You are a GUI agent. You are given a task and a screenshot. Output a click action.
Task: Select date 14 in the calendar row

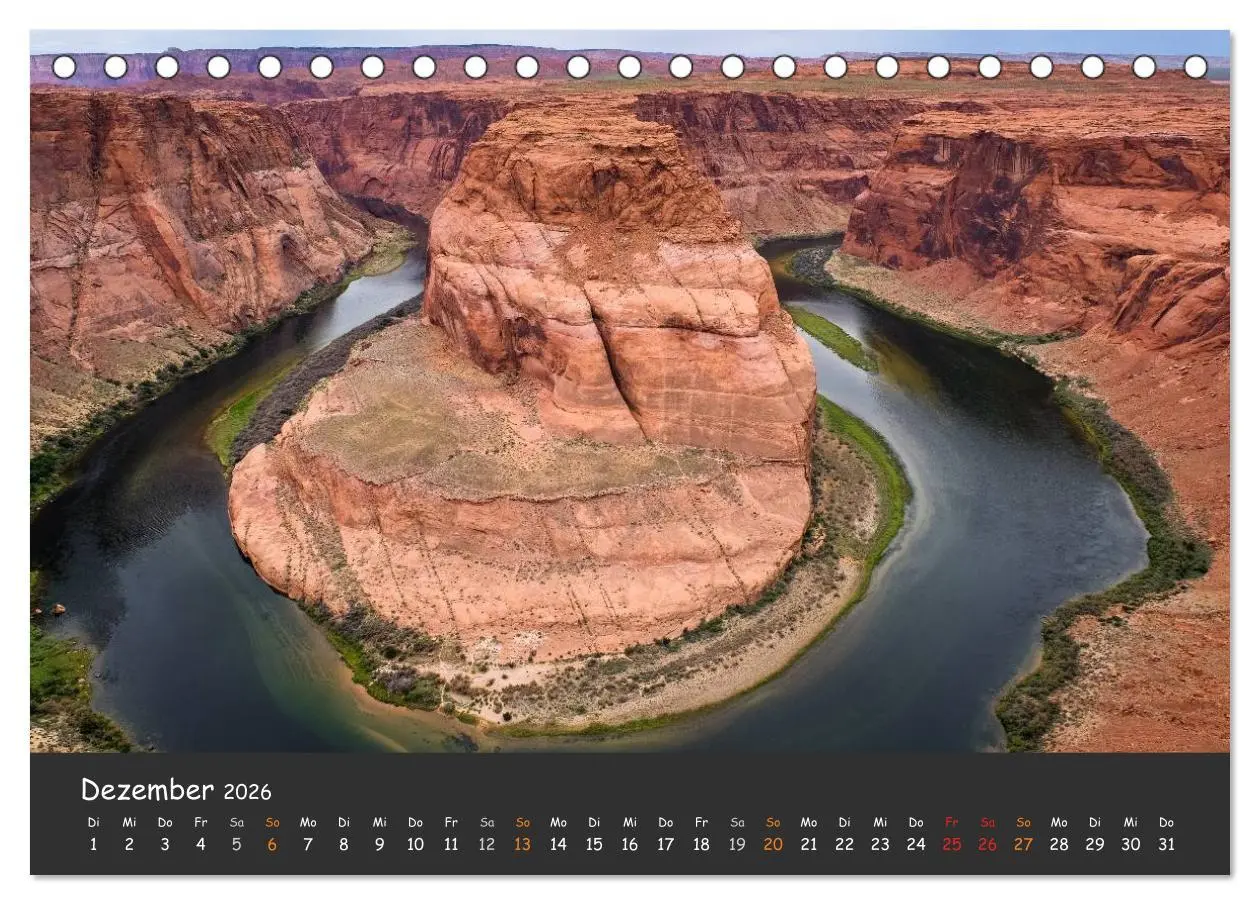coord(558,844)
